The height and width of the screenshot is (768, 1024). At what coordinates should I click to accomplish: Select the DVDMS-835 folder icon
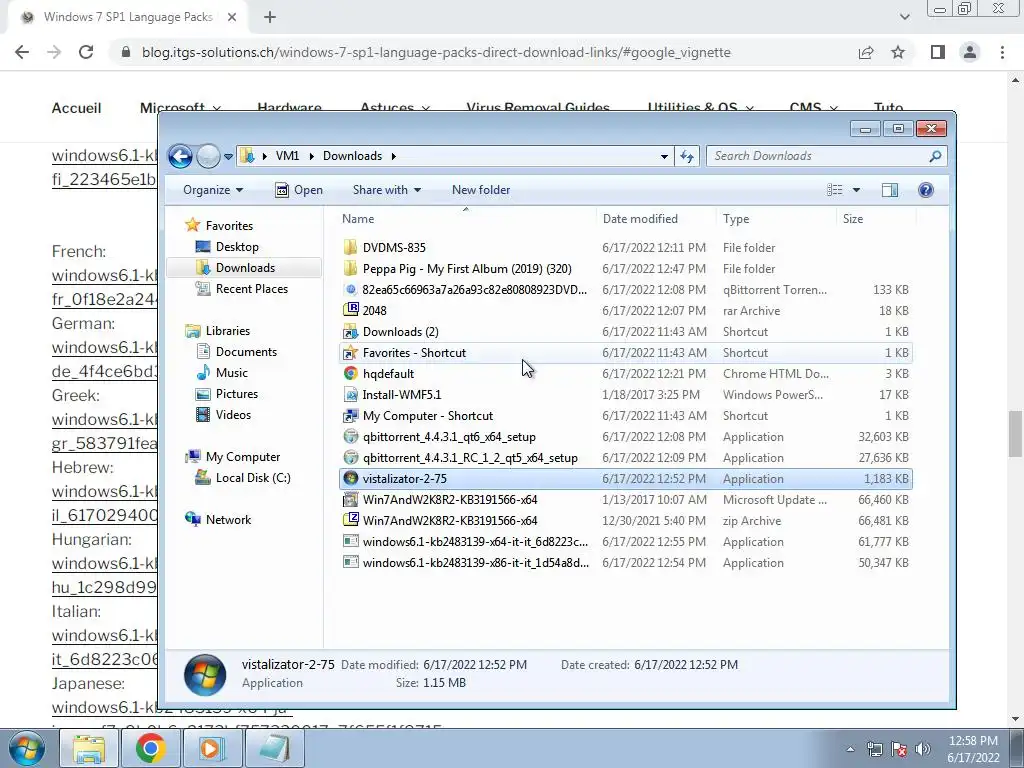coord(351,248)
